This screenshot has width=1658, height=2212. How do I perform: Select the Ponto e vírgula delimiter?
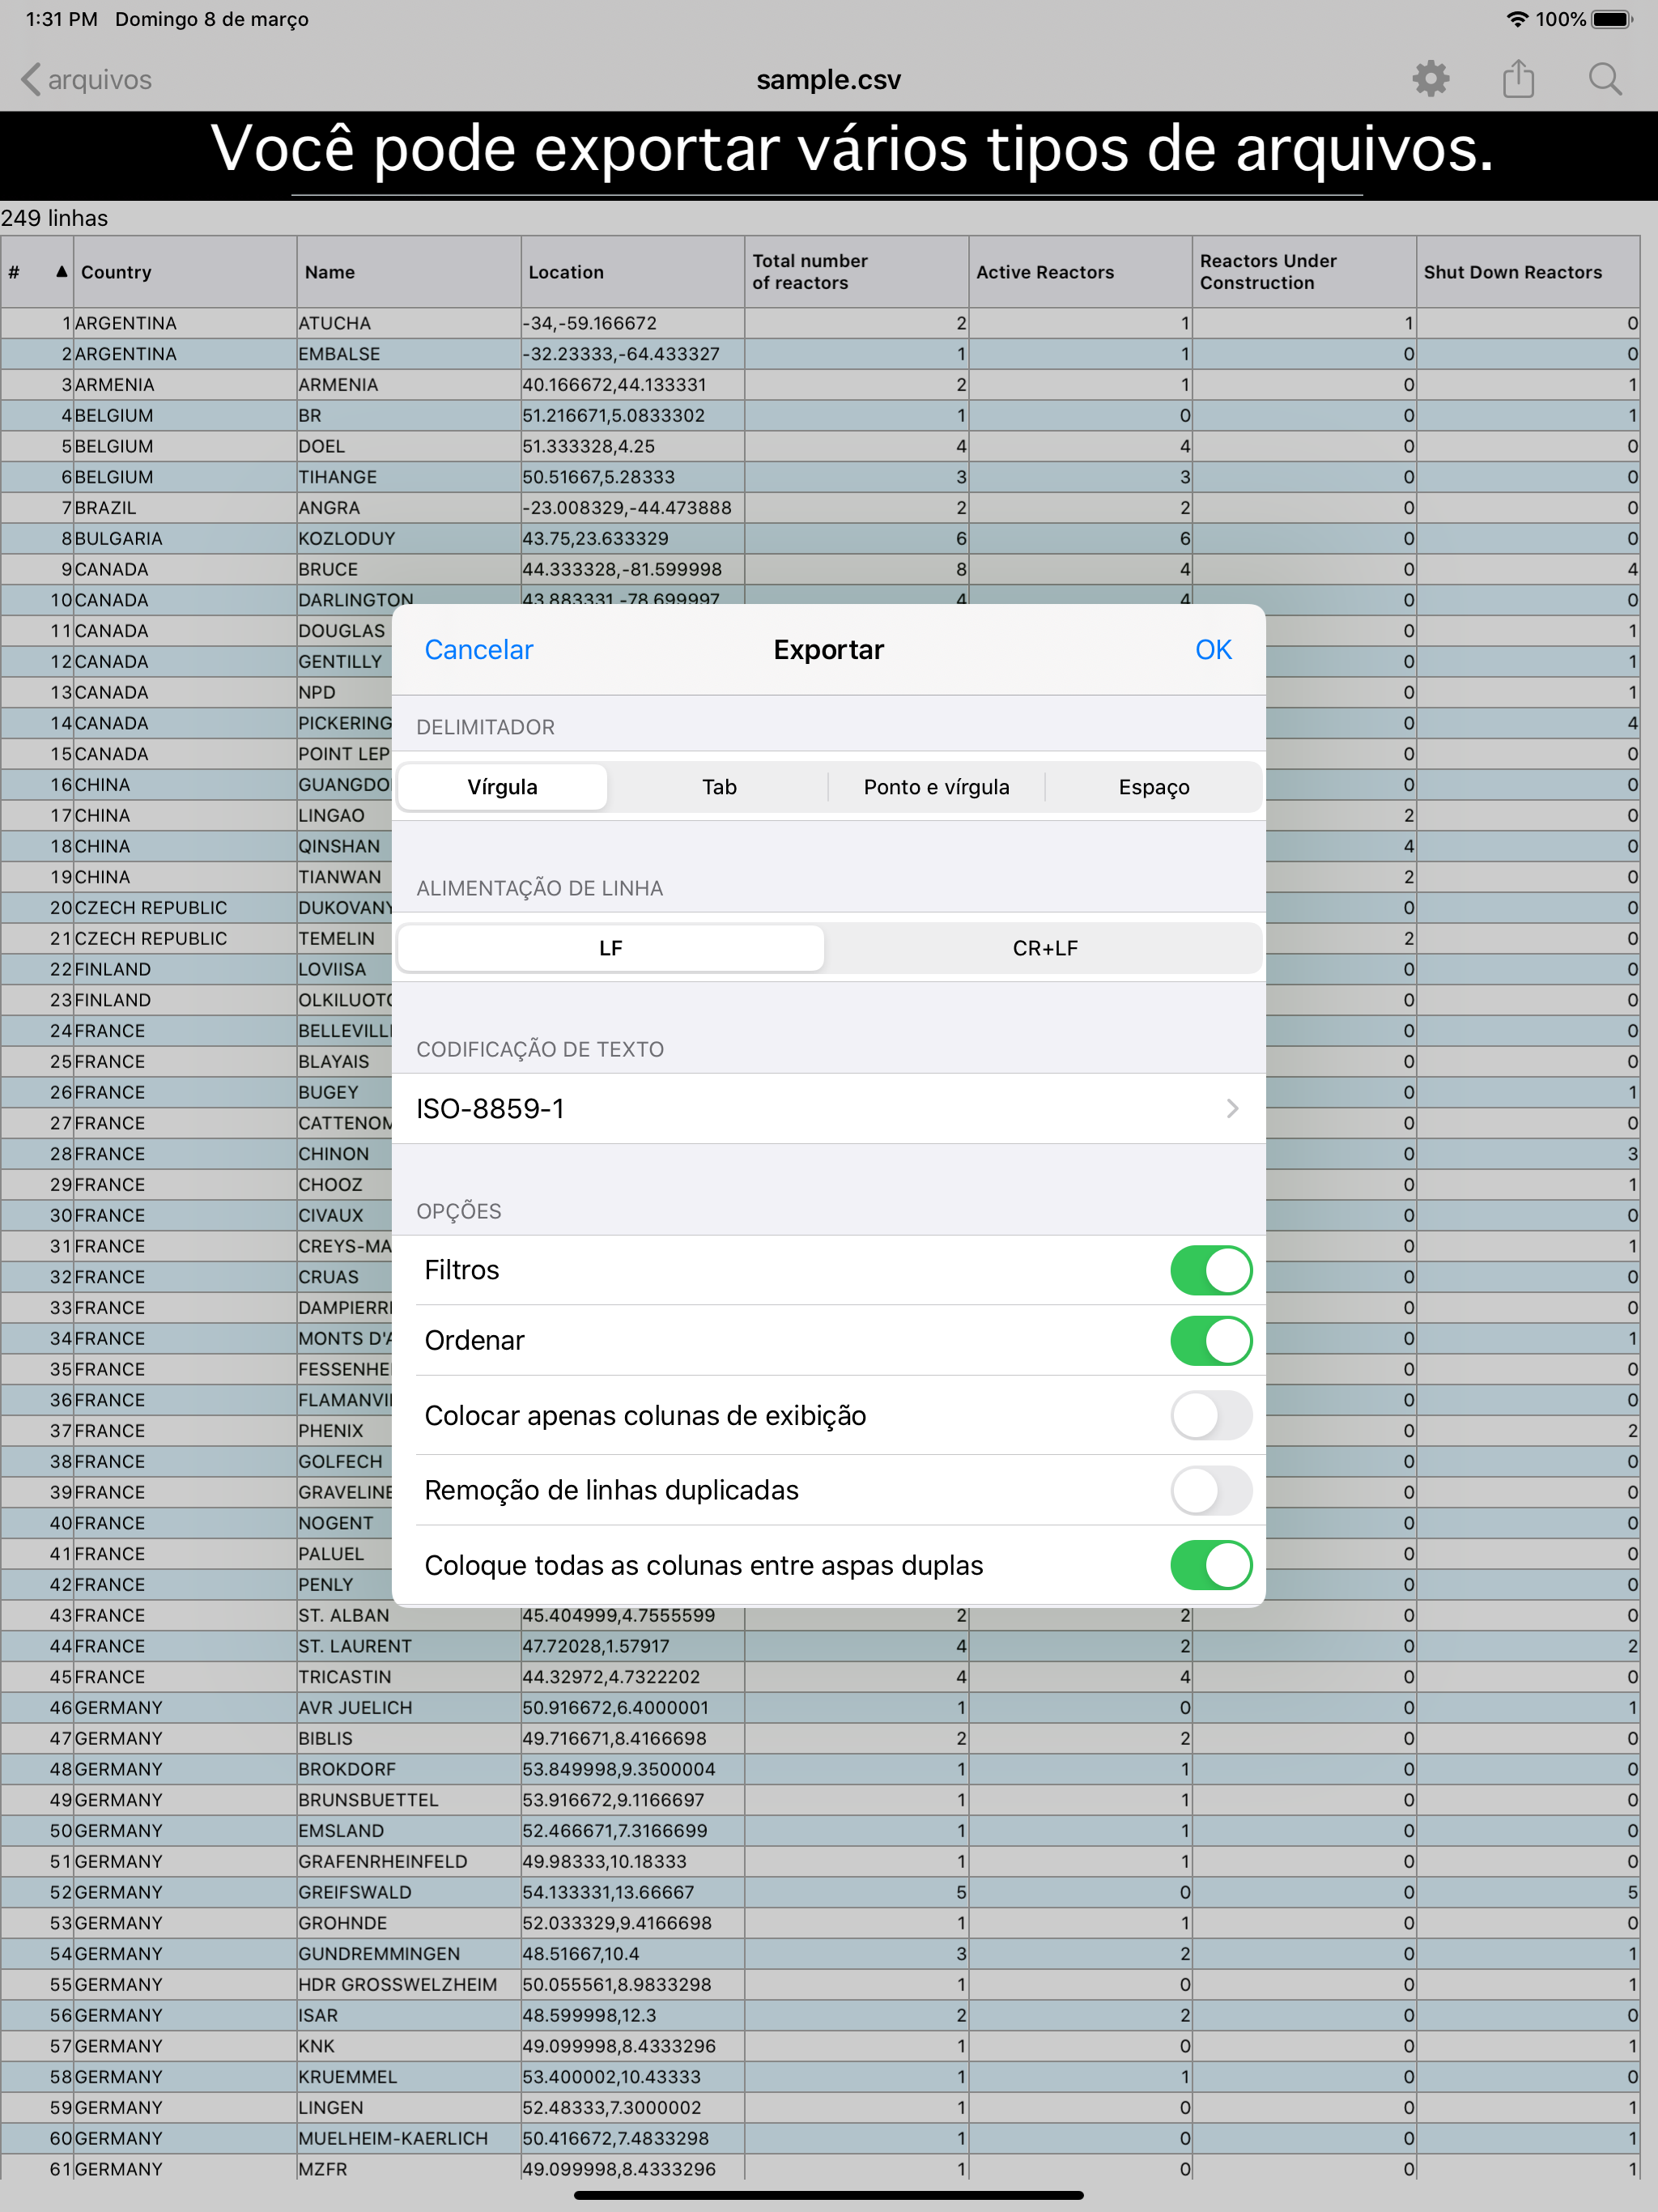click(x=936, y=787)
